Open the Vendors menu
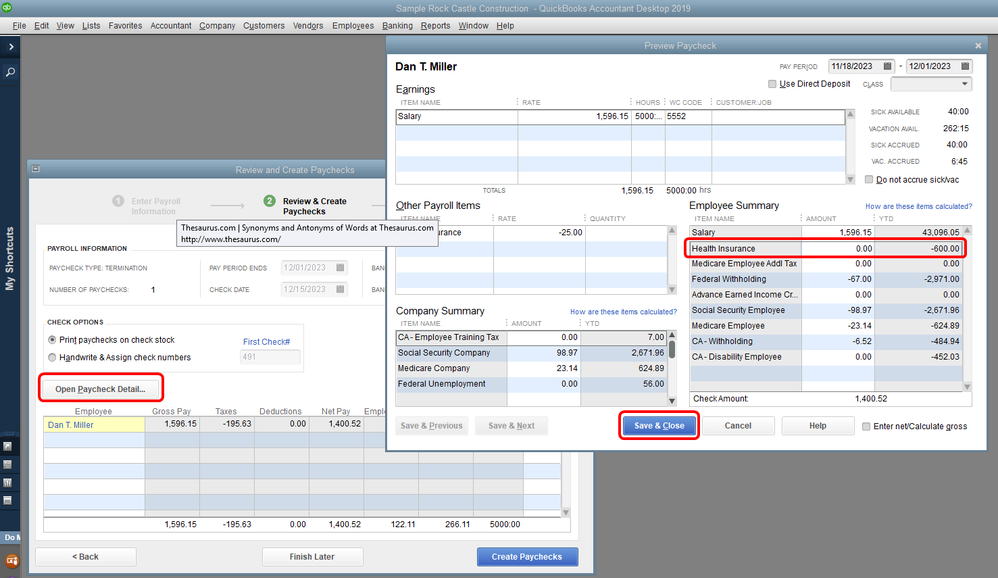 (x=308, y=25)
